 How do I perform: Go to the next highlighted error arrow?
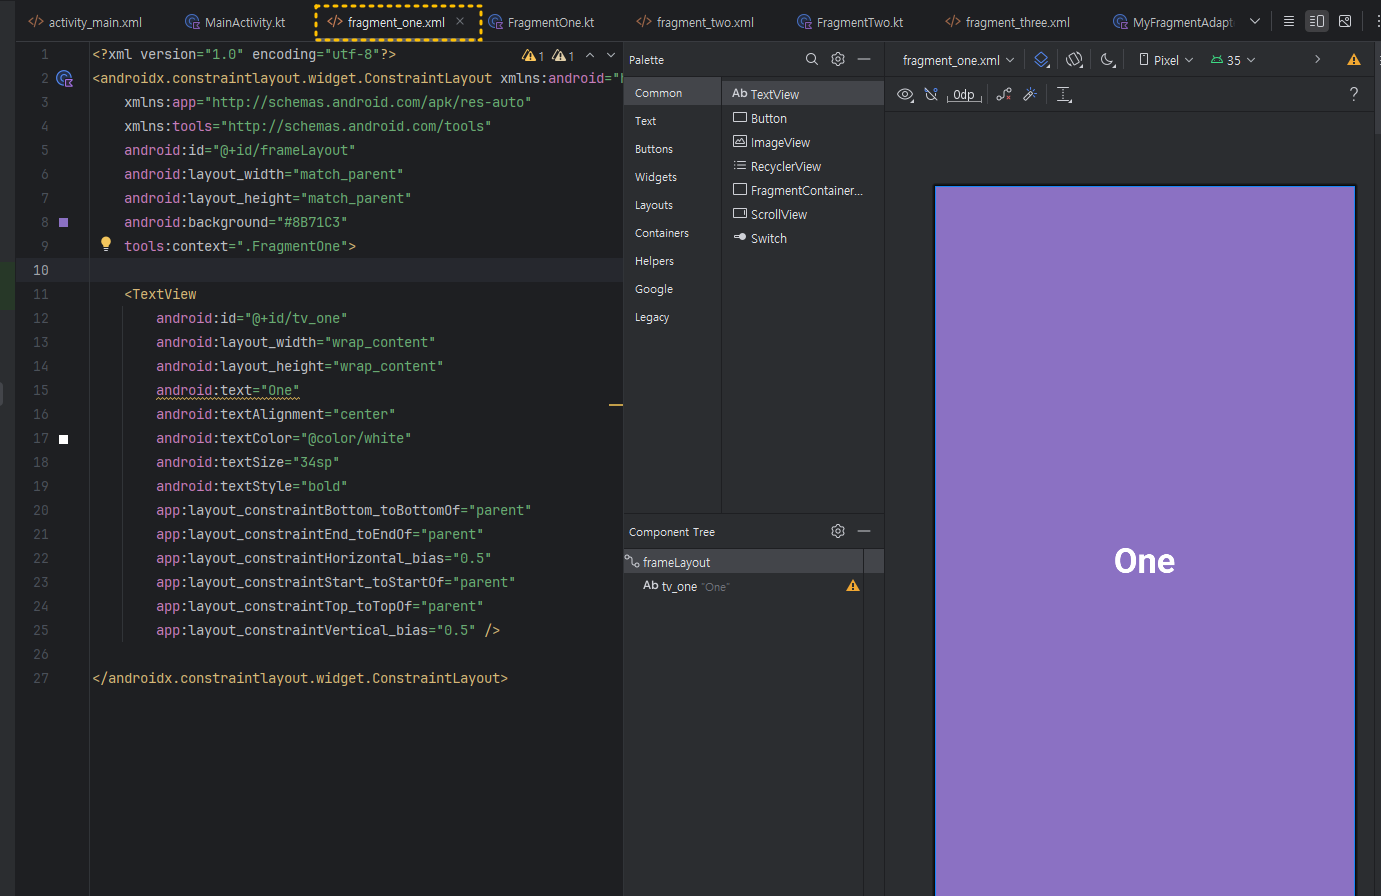point(611,55)
